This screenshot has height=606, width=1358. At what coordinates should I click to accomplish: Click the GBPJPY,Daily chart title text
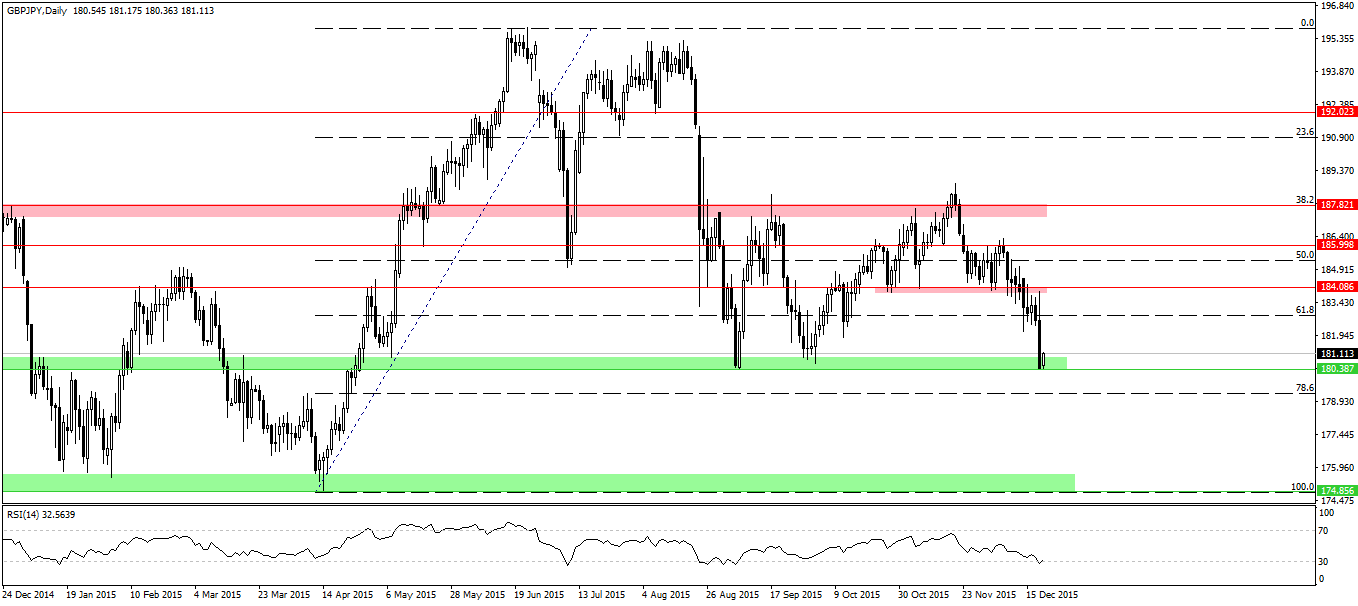(38, 9)
